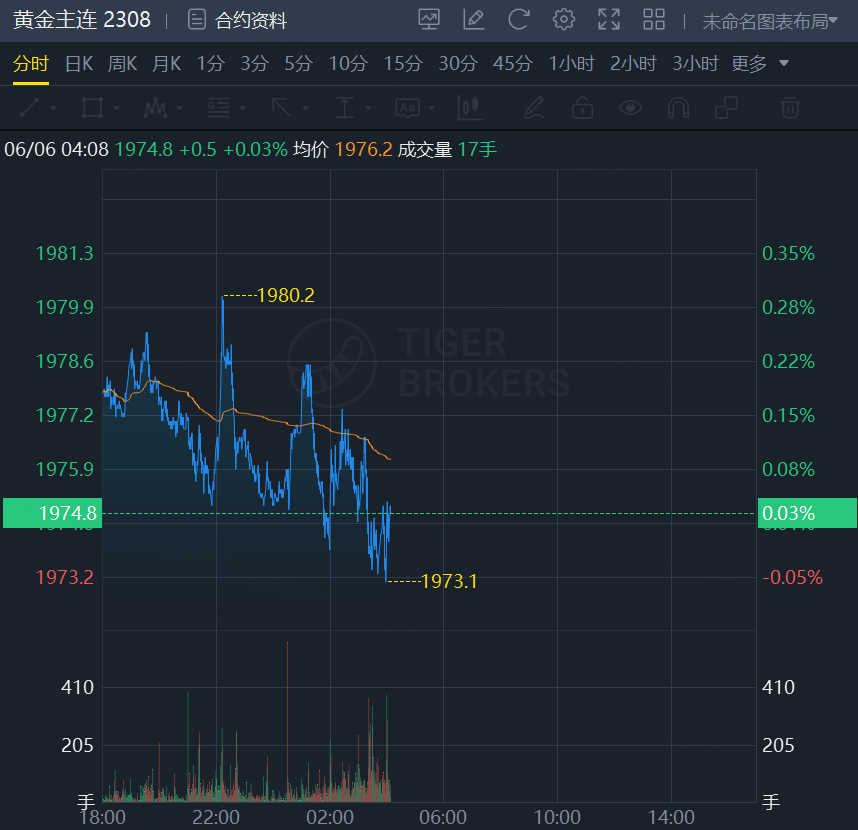The width and height of the screenshot is (858, 830).
Task: Switch to 日K tab
Action: pyautogui.click(x=79, y=63)
